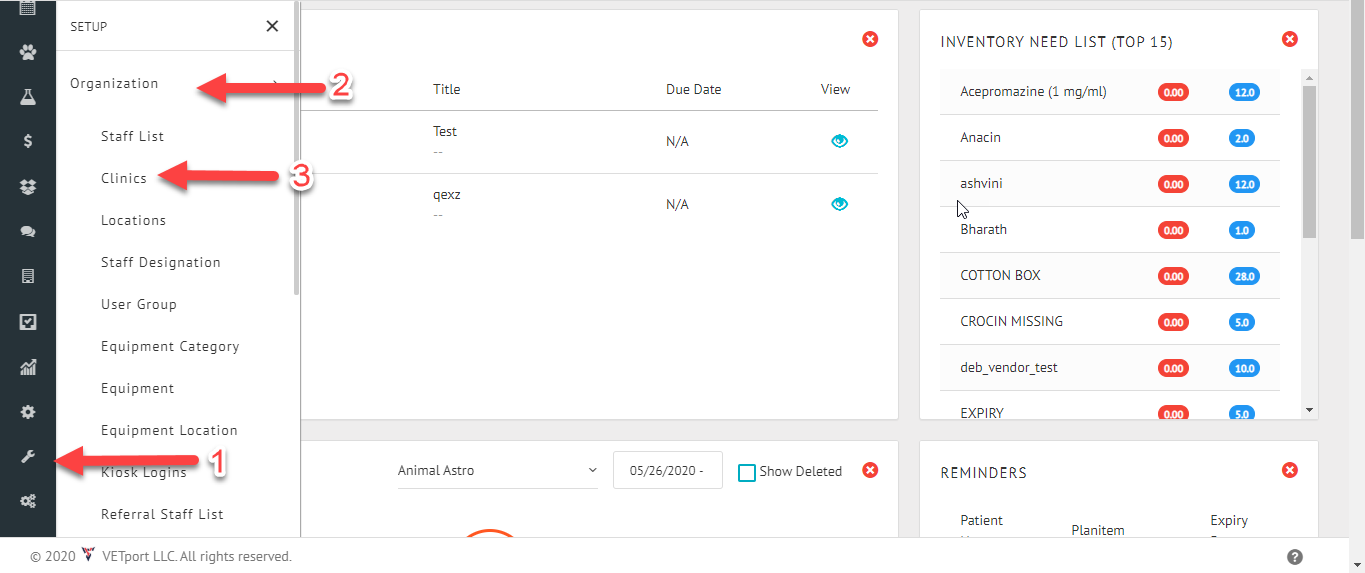Open User Group menu entry
The width and height of the screenshot is (1365, 573).
139,304
